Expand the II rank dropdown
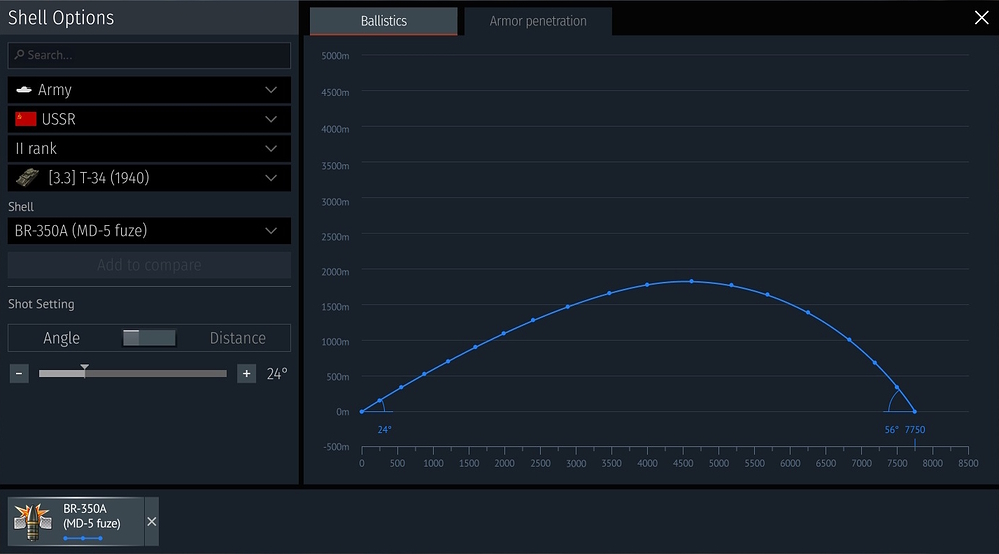Viewport: 999px width, 554px height. tap(270, 149)
